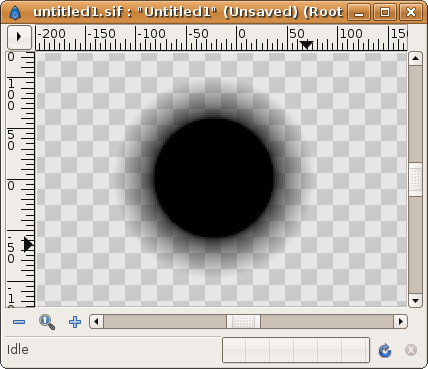428x369 pixels.
Task: Minimize the untitled1.sif window
Action: pos(359,13)
